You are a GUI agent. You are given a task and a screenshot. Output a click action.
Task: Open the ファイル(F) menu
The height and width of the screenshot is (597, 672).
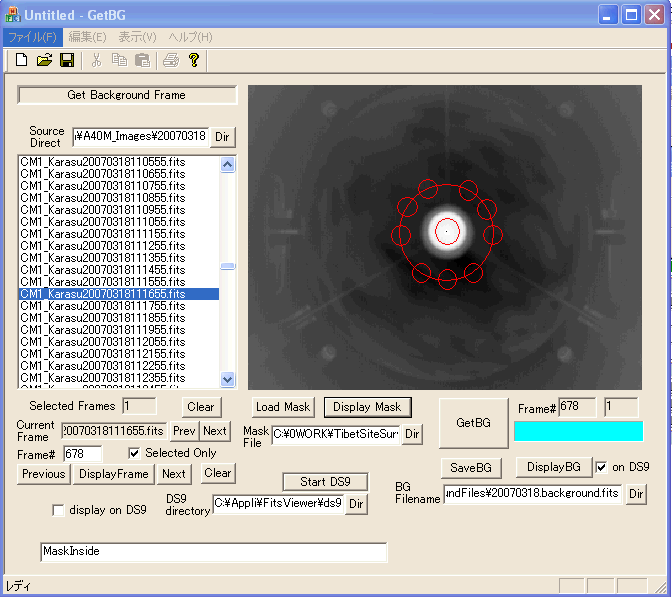(x=32, y=37)
